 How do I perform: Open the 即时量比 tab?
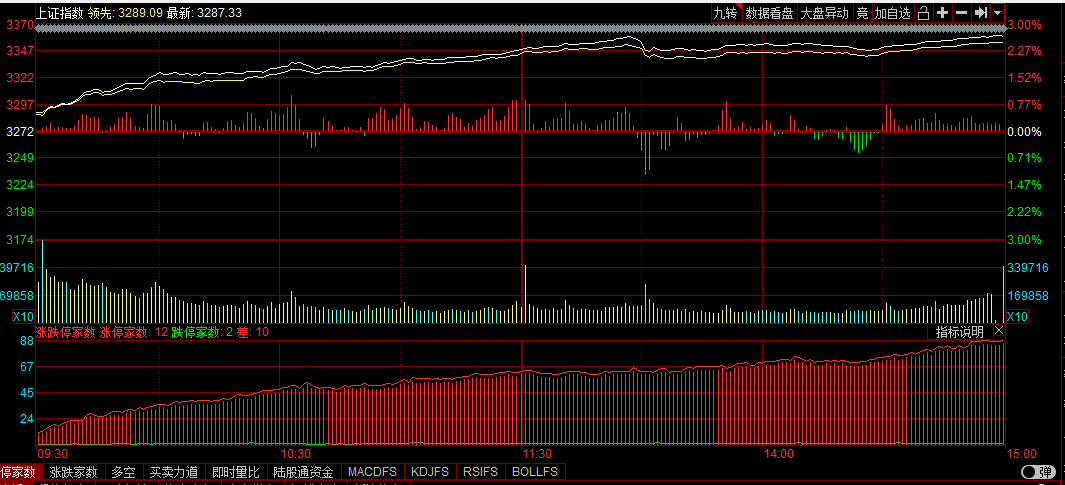click(236, 472)
